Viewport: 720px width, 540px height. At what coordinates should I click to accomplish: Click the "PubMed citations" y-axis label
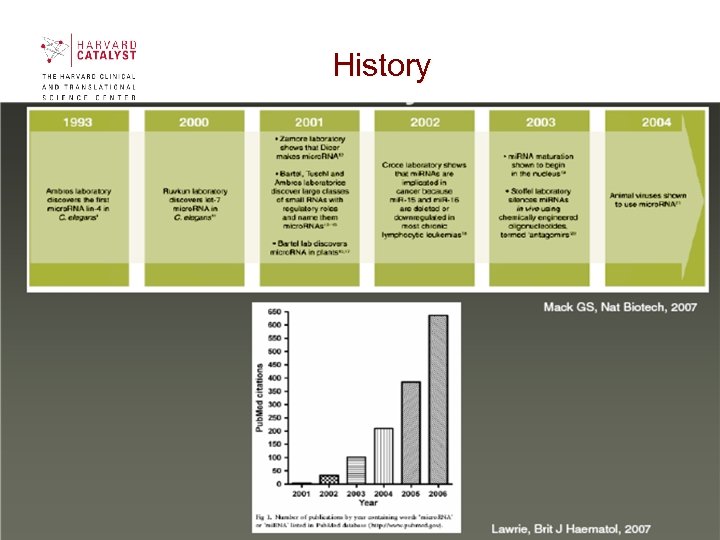point(259,398)
